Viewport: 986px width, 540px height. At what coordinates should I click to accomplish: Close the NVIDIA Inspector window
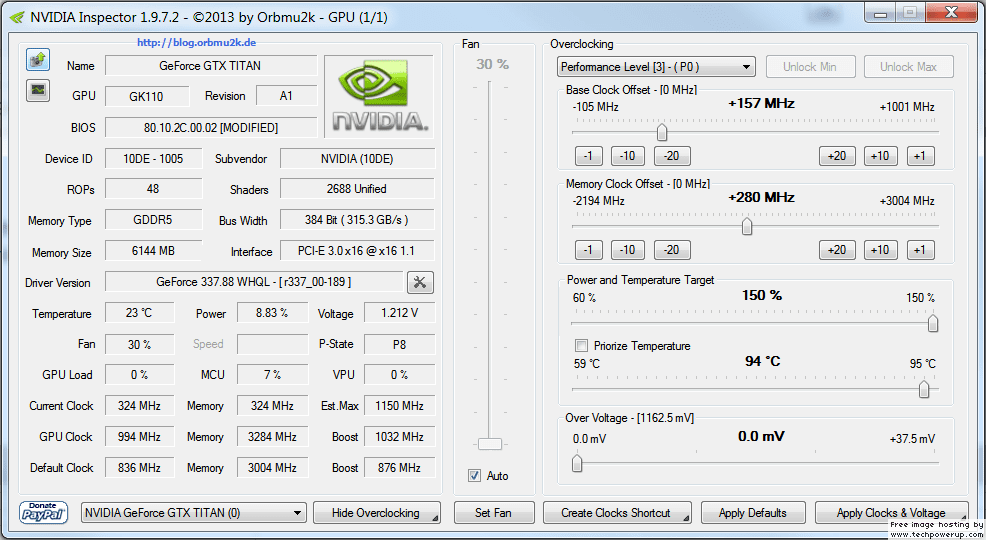click(951, 13)
